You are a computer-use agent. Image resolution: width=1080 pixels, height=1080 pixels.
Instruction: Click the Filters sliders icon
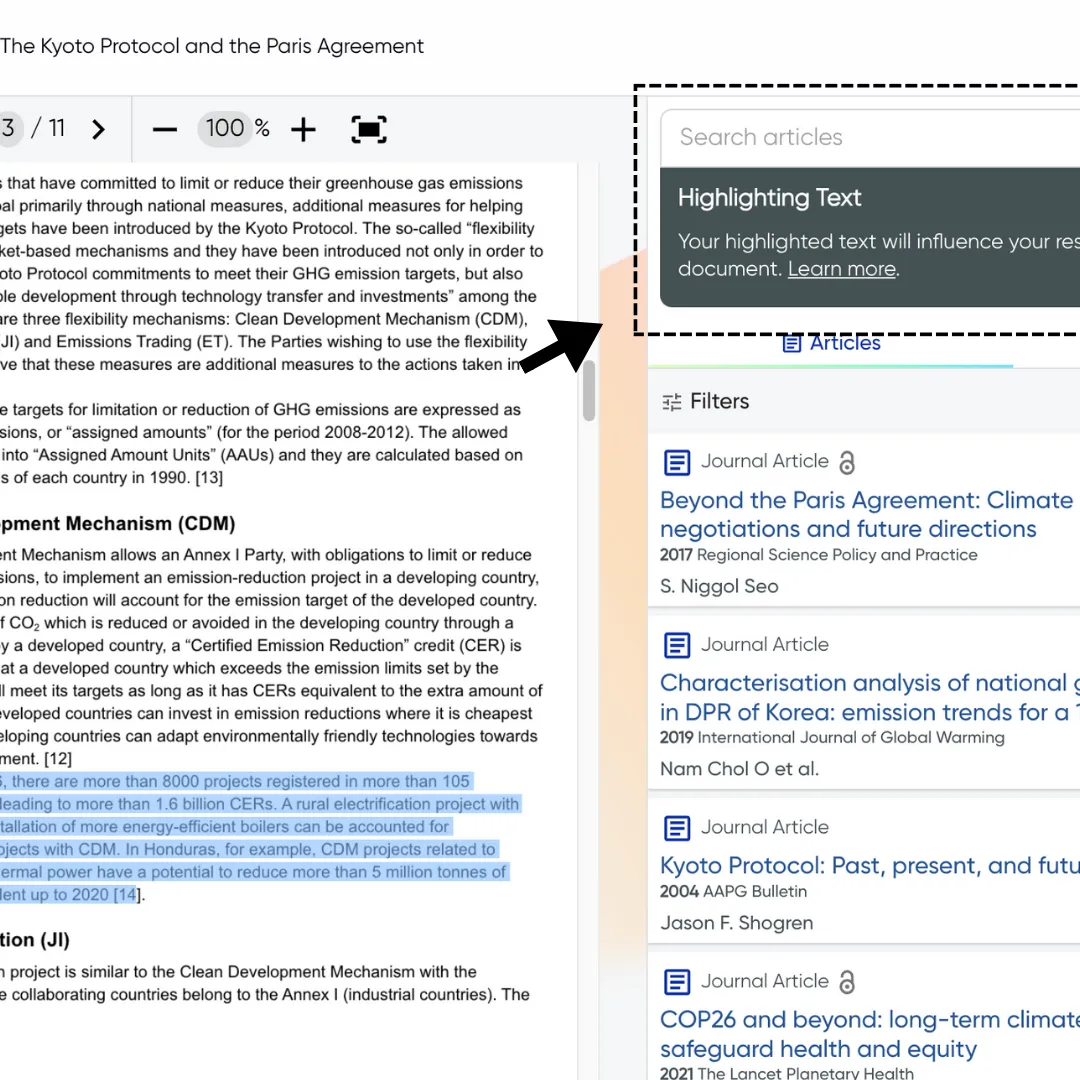[672, 402]
